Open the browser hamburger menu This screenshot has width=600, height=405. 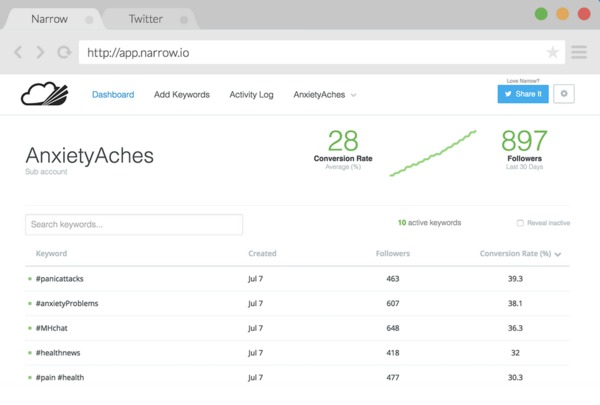579,52
